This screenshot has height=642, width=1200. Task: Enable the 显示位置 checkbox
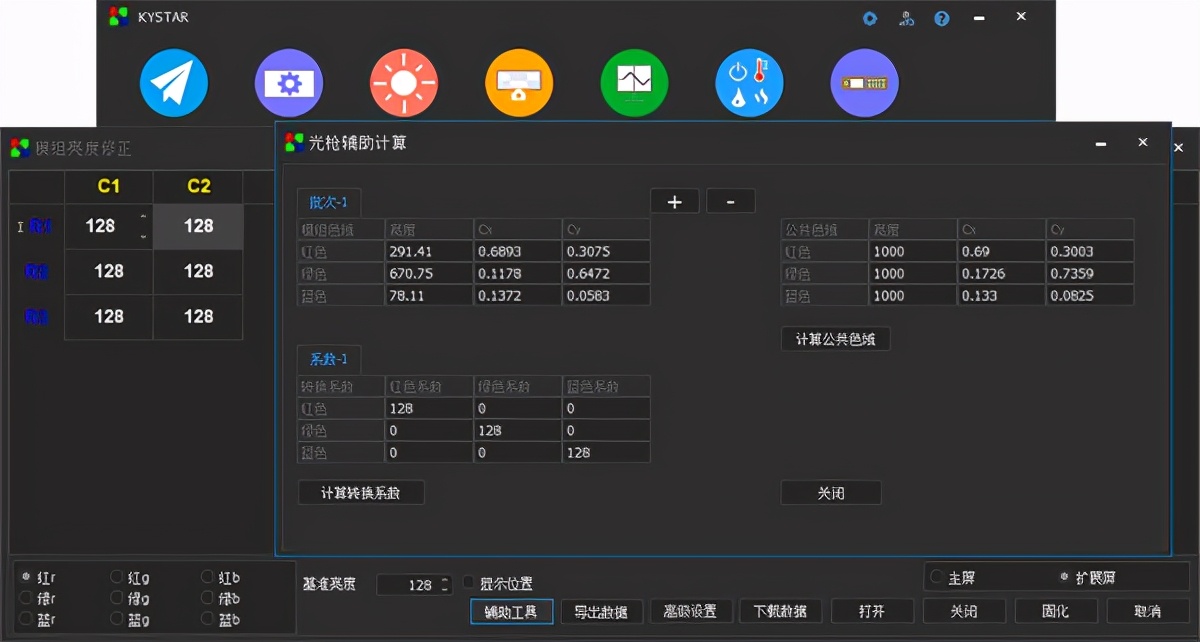(468, 583)
